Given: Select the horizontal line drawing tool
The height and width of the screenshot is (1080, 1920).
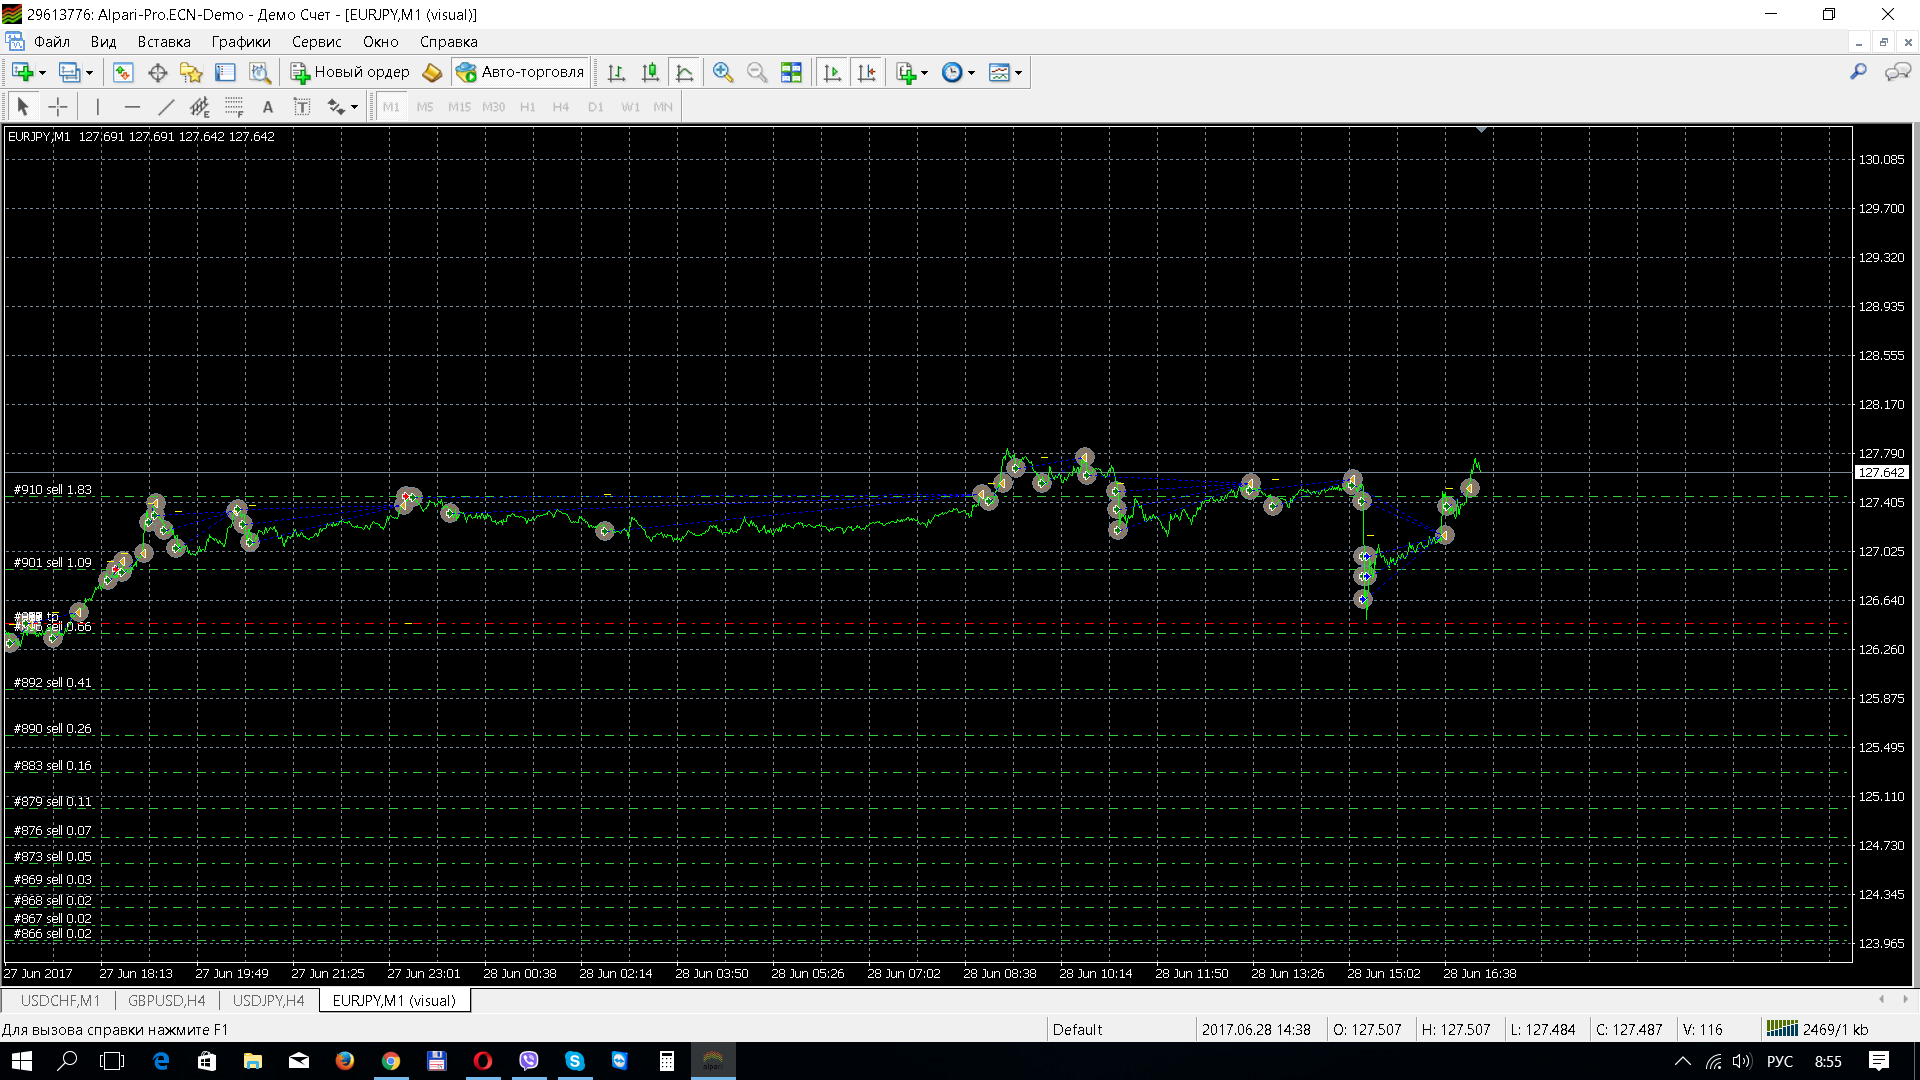Looking at the screenshot, I should tap(132, 107).
